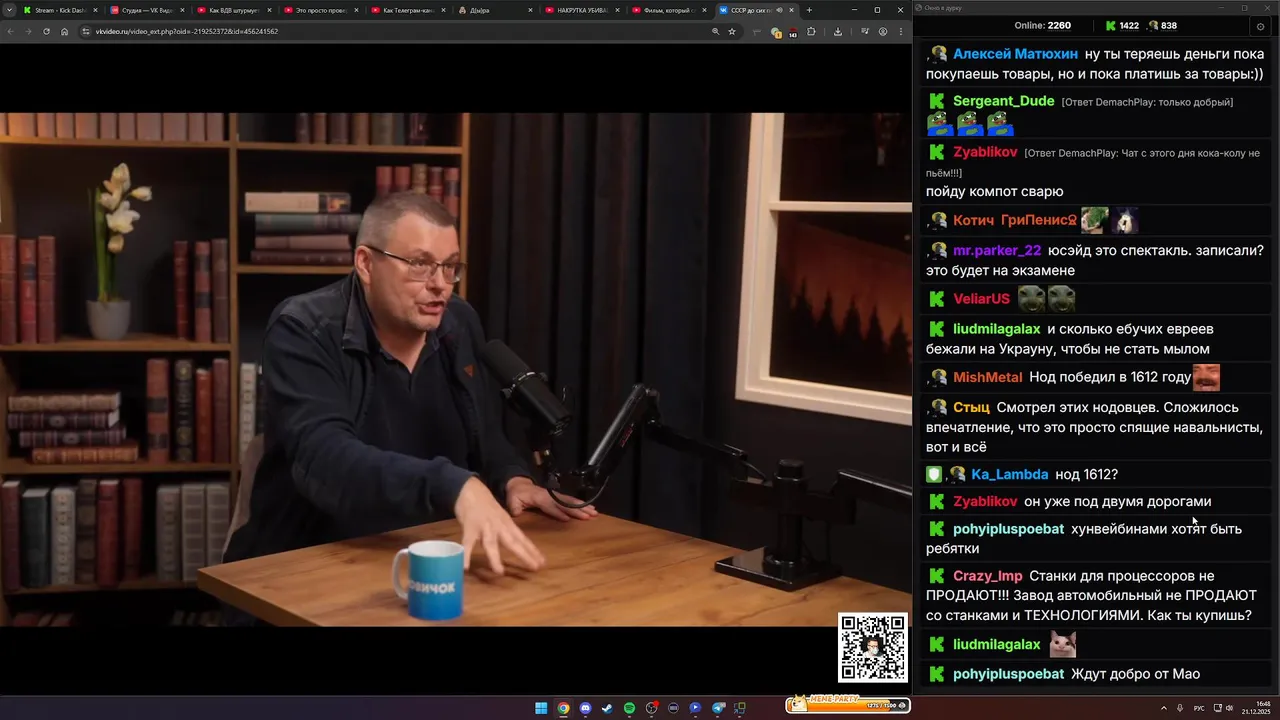The width and height of the screenshot is (1280, 720).
Task: Click the video player frame
Action: (x=456, y=369)
